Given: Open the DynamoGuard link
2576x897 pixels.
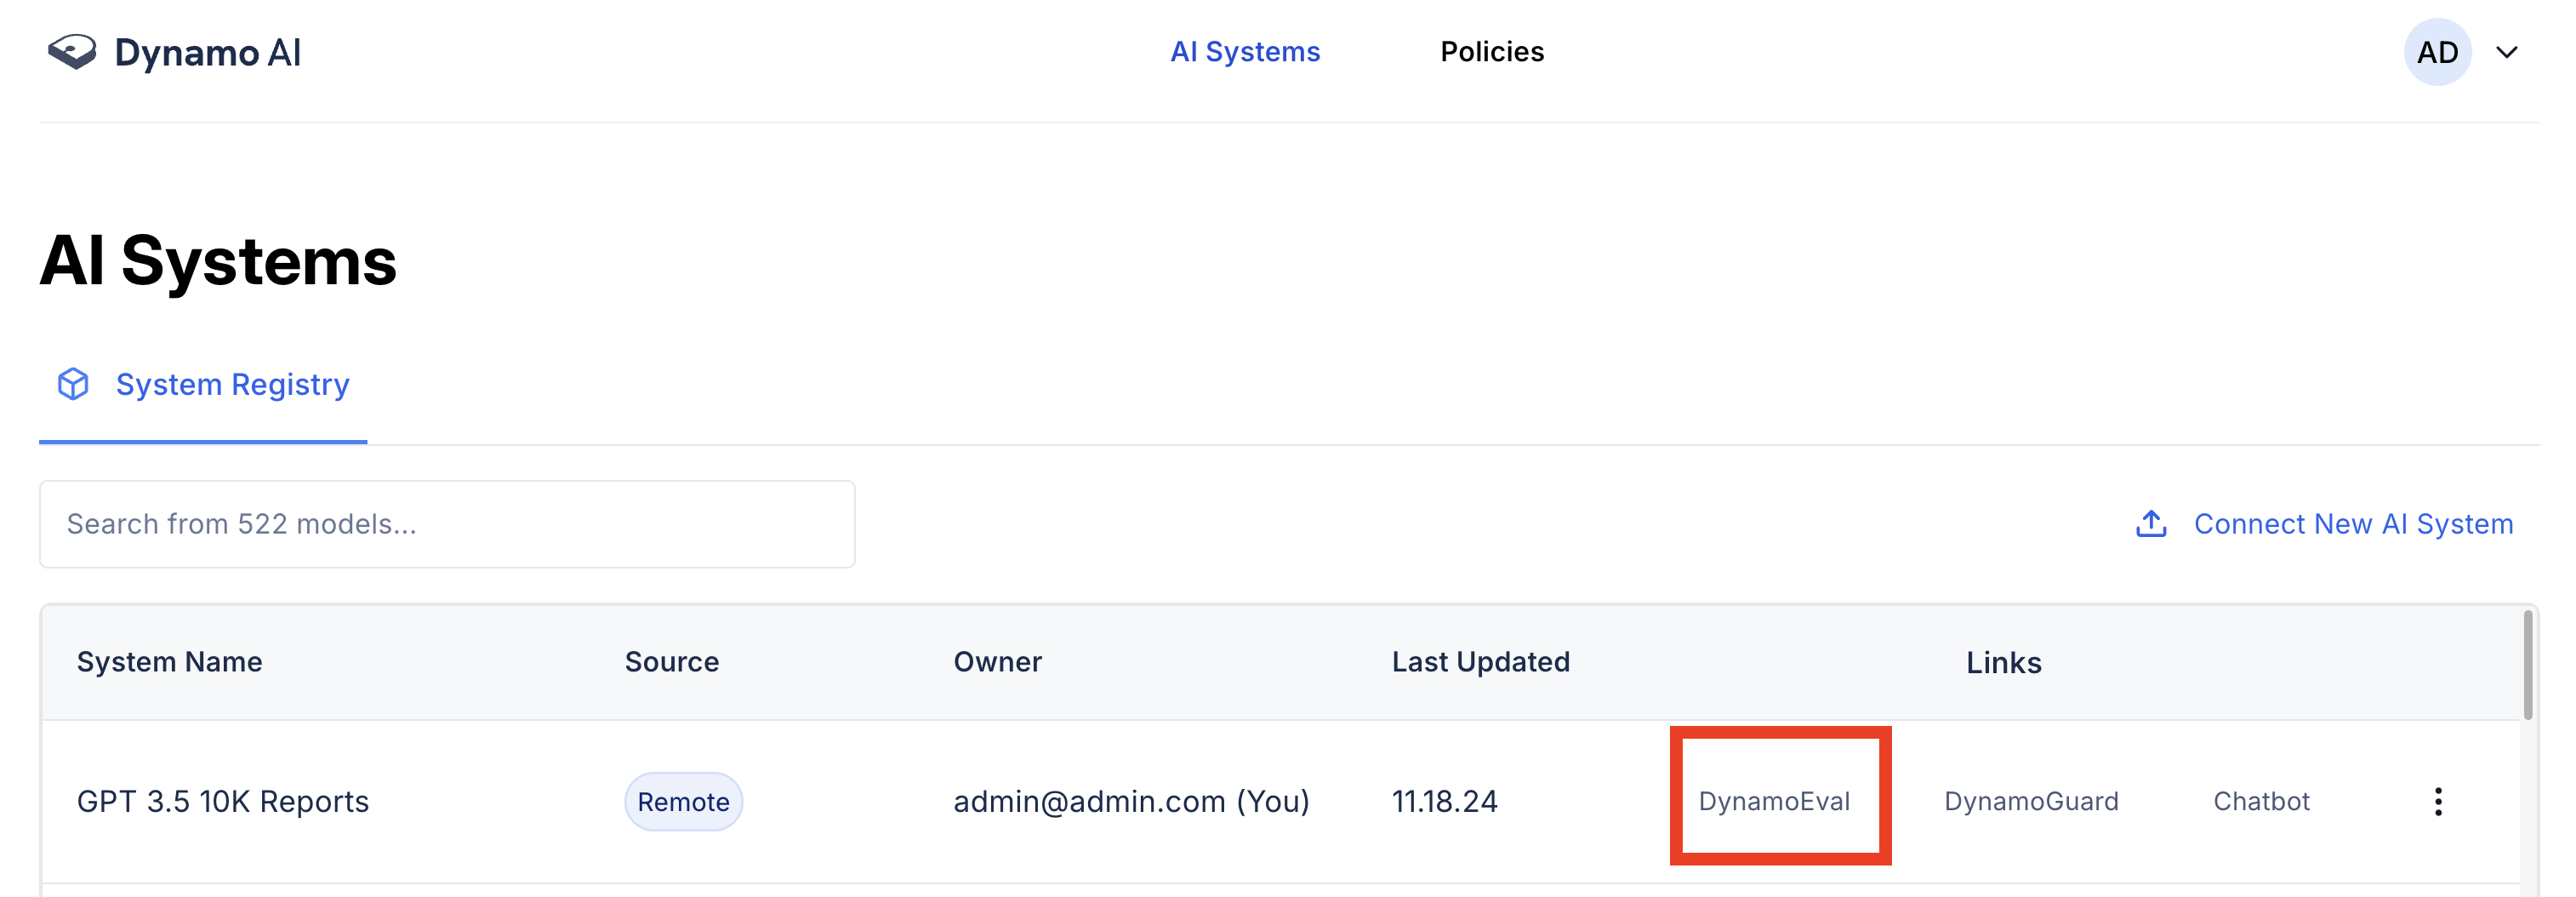Looking at the screenshot, I should pos(2031,801).
